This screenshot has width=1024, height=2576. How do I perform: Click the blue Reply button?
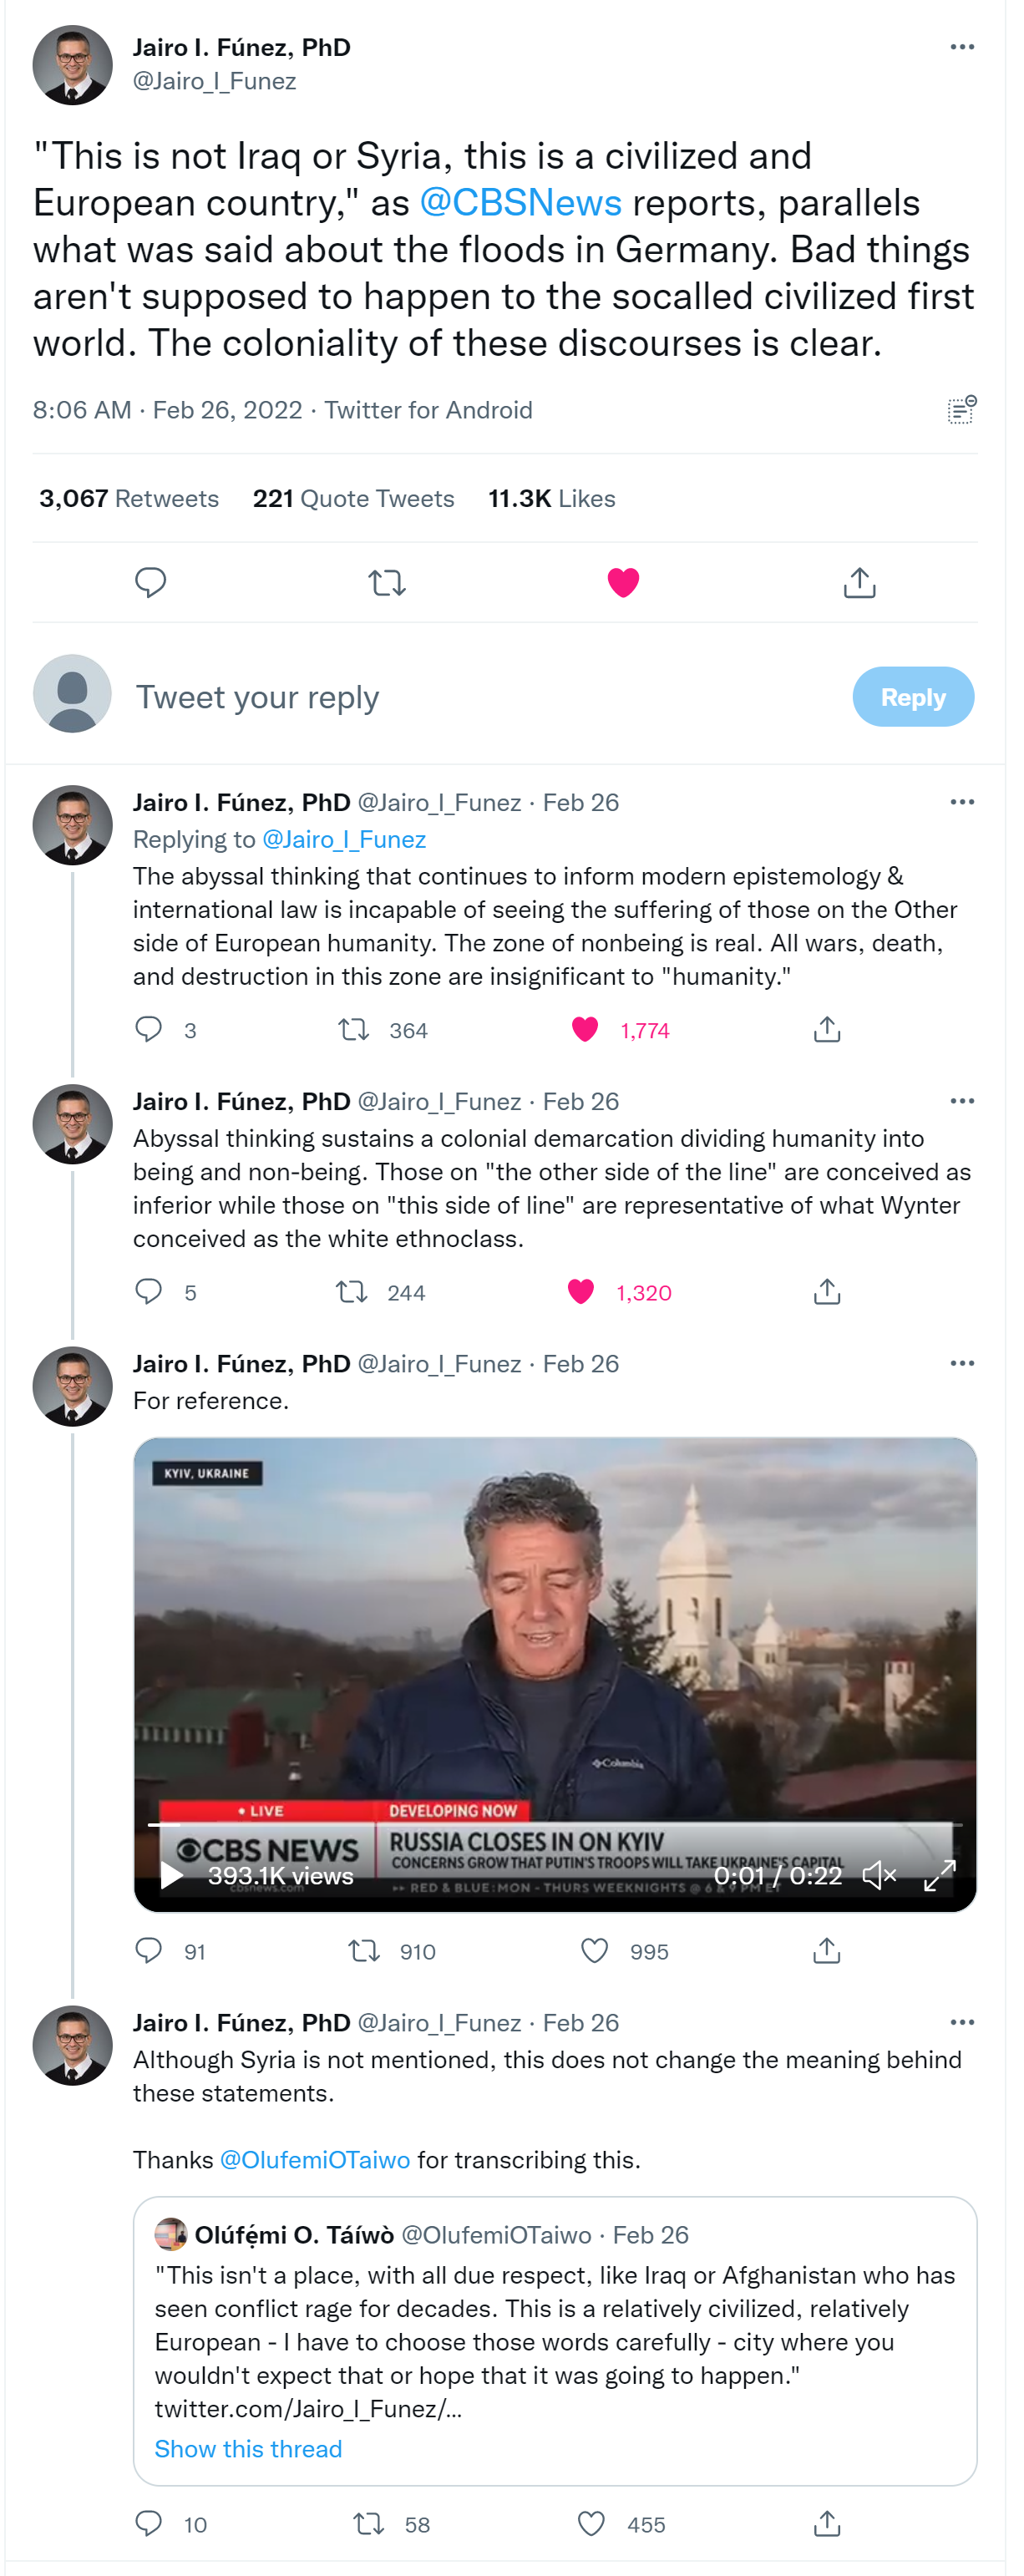[912, 696]
